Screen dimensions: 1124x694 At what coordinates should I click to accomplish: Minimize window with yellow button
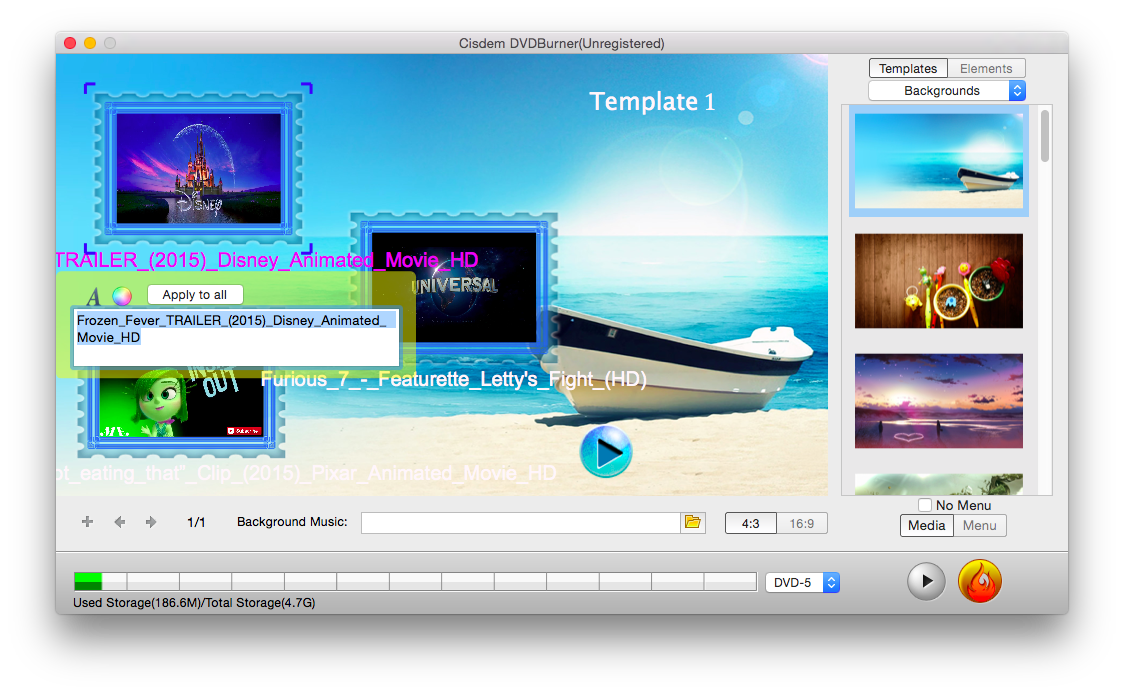[x=90, y=43]
